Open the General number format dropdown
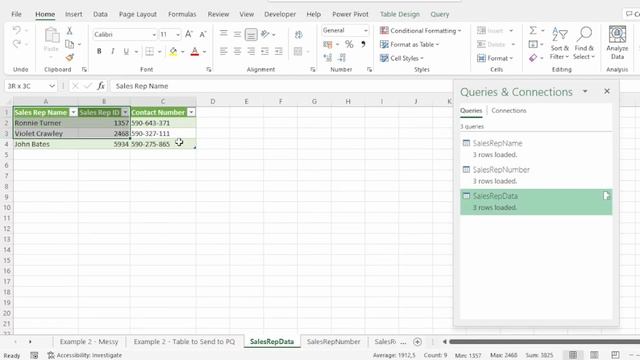Image resolution: width=640 pixels, height=360 pixels. pyautogui.click(x=366, y=31)
